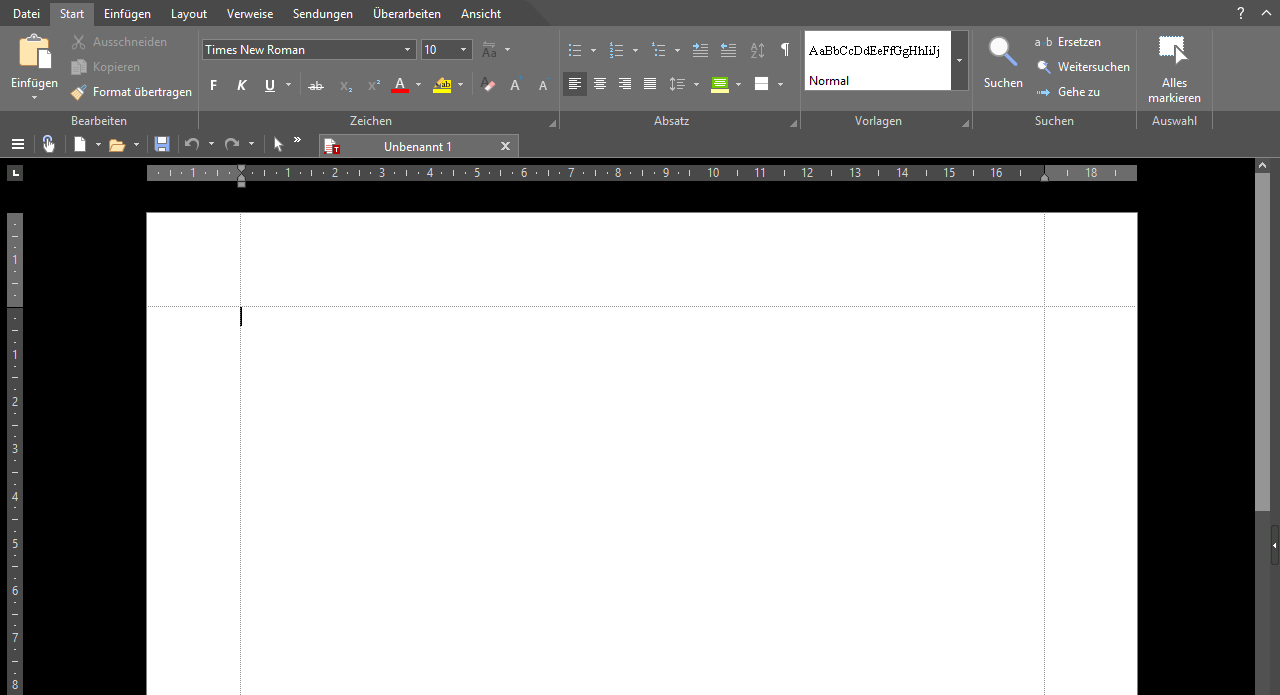Image resolution: width=1280 pixels, height=695 pixels.
Task: Click the save document floppy icon
Action: coord(162,145)
